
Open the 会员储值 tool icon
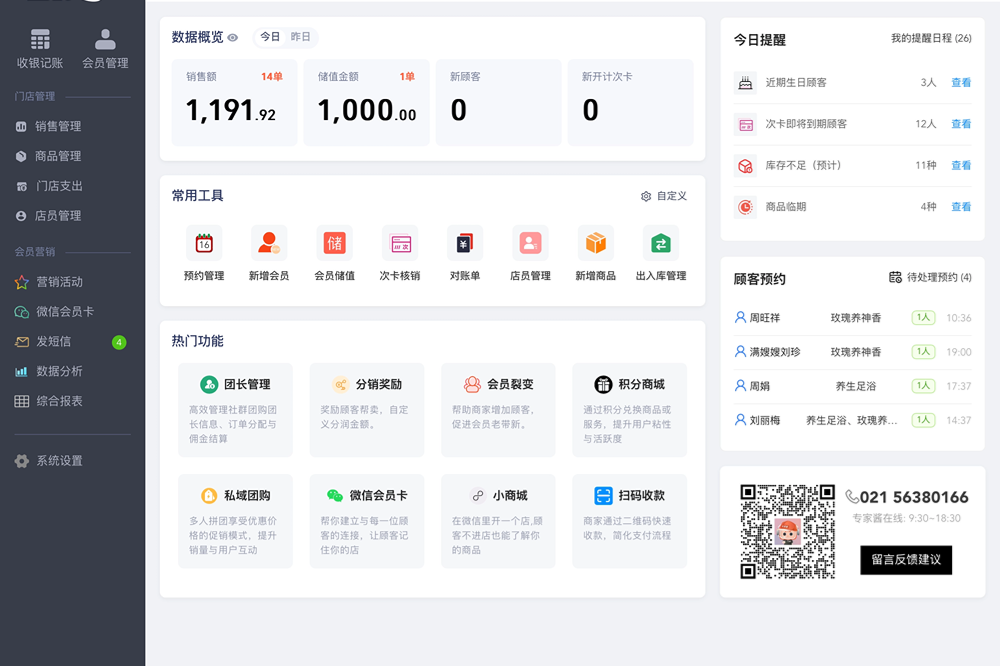335,243
